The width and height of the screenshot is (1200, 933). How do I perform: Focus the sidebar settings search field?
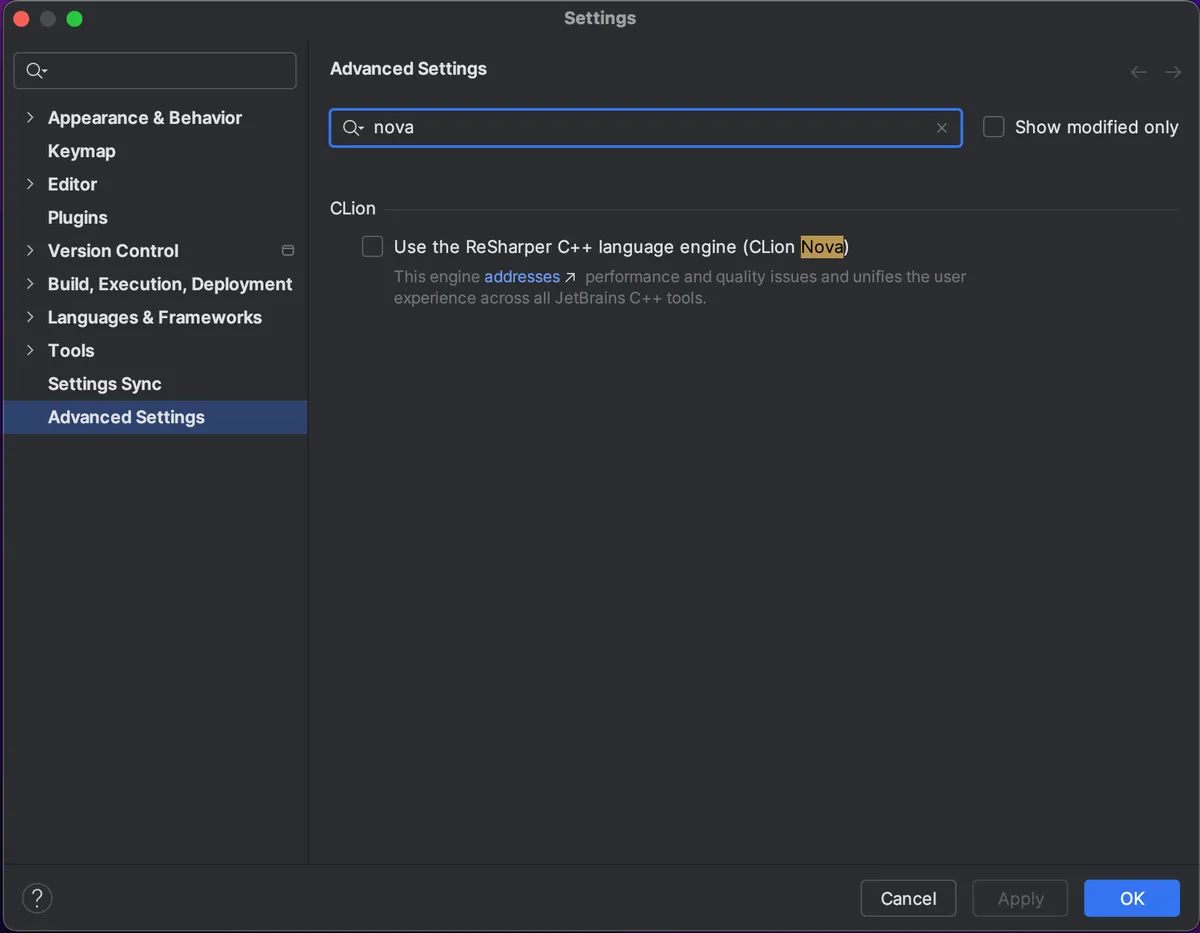coord(155,71)
